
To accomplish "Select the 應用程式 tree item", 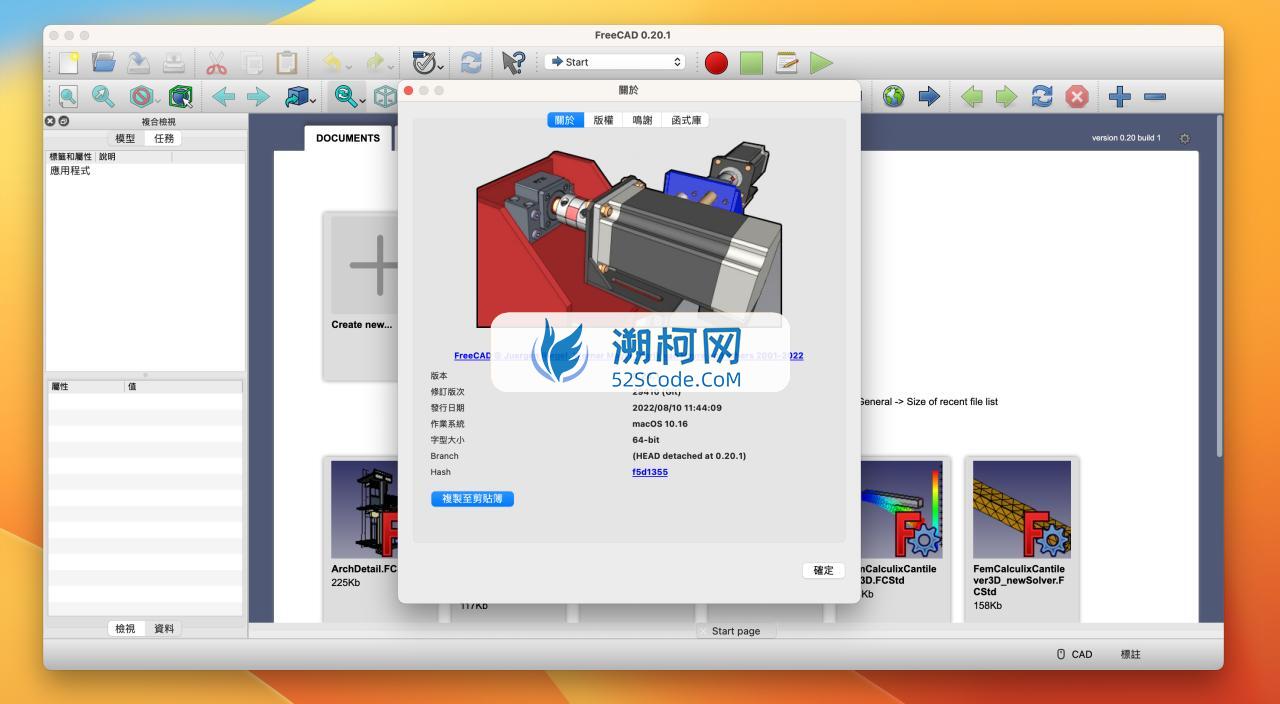I will [x=70, y=171].
